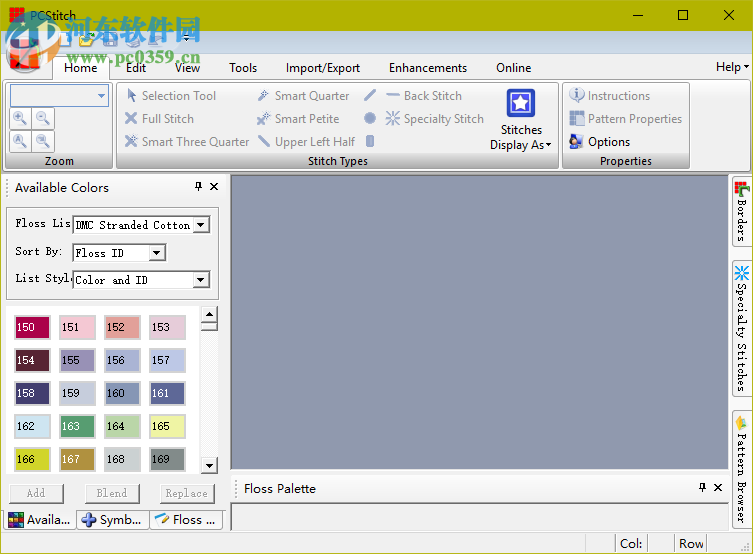Screen dimensions: 753x554
Task: Open the Options dialog
Action: tap(599, 142)
